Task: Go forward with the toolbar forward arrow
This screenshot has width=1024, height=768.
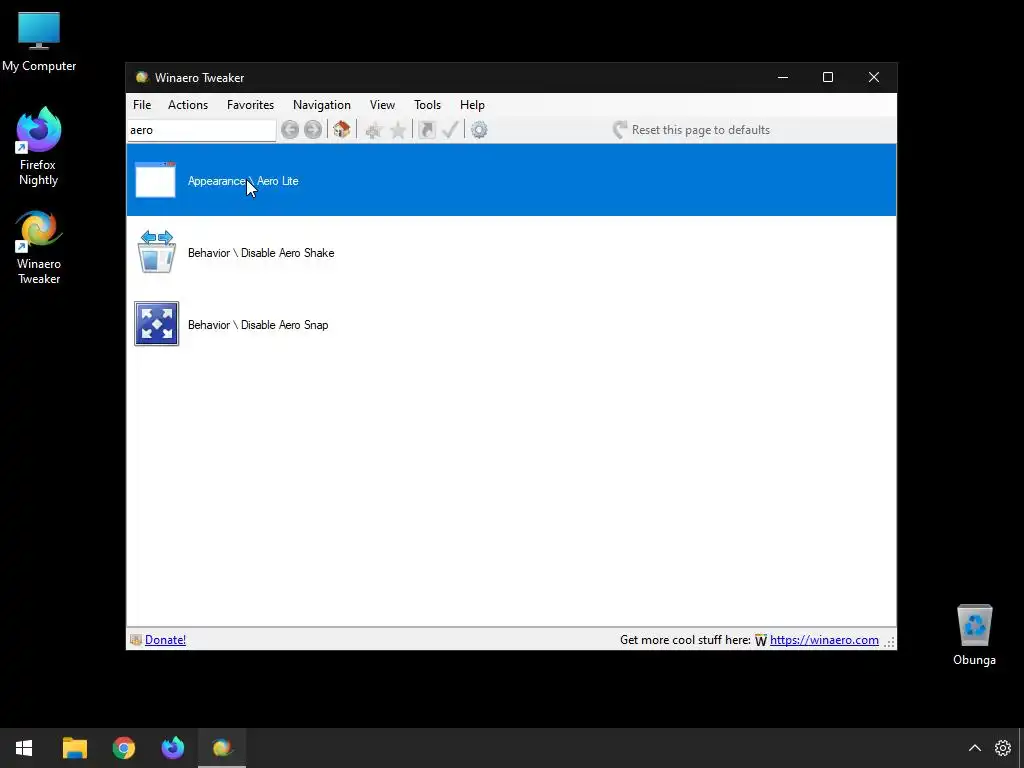Action: tap(313, 129)
